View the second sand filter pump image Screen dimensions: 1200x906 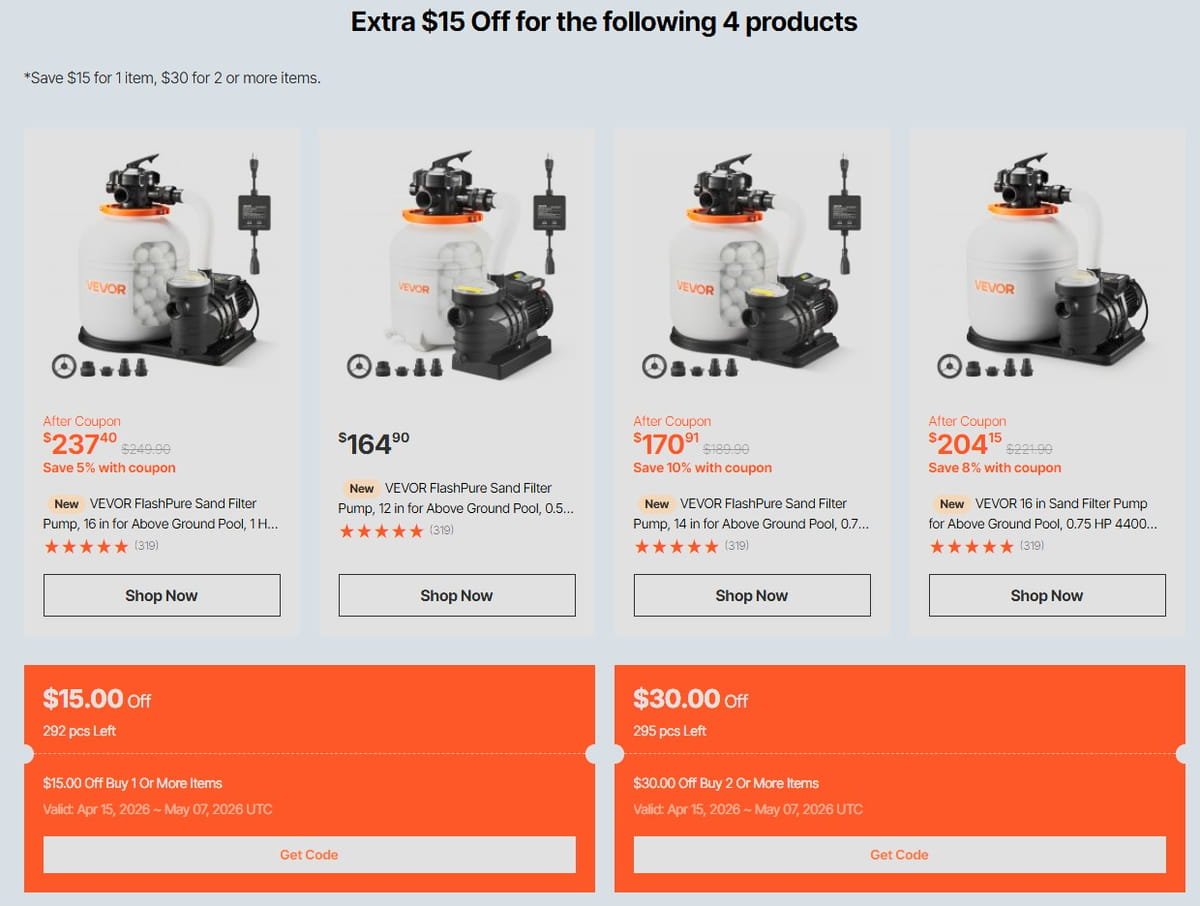pos(456,260)
